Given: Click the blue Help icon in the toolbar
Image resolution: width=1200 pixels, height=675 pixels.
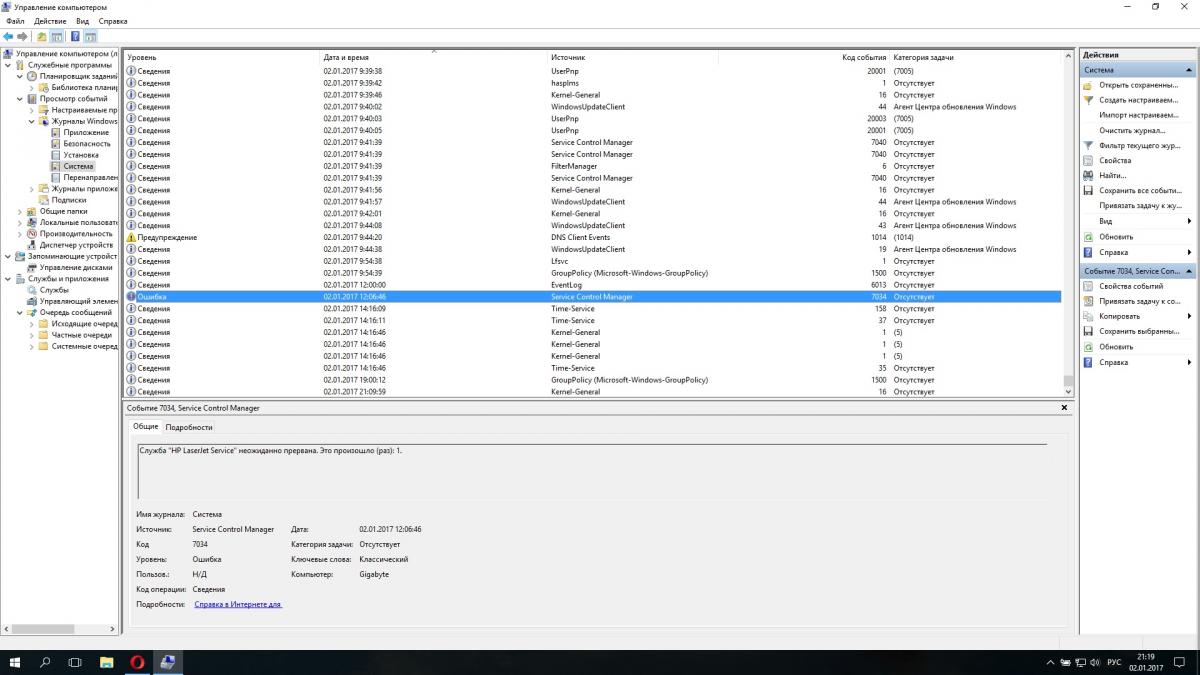Looking at the screenshot, I should (x=75, y=37).
